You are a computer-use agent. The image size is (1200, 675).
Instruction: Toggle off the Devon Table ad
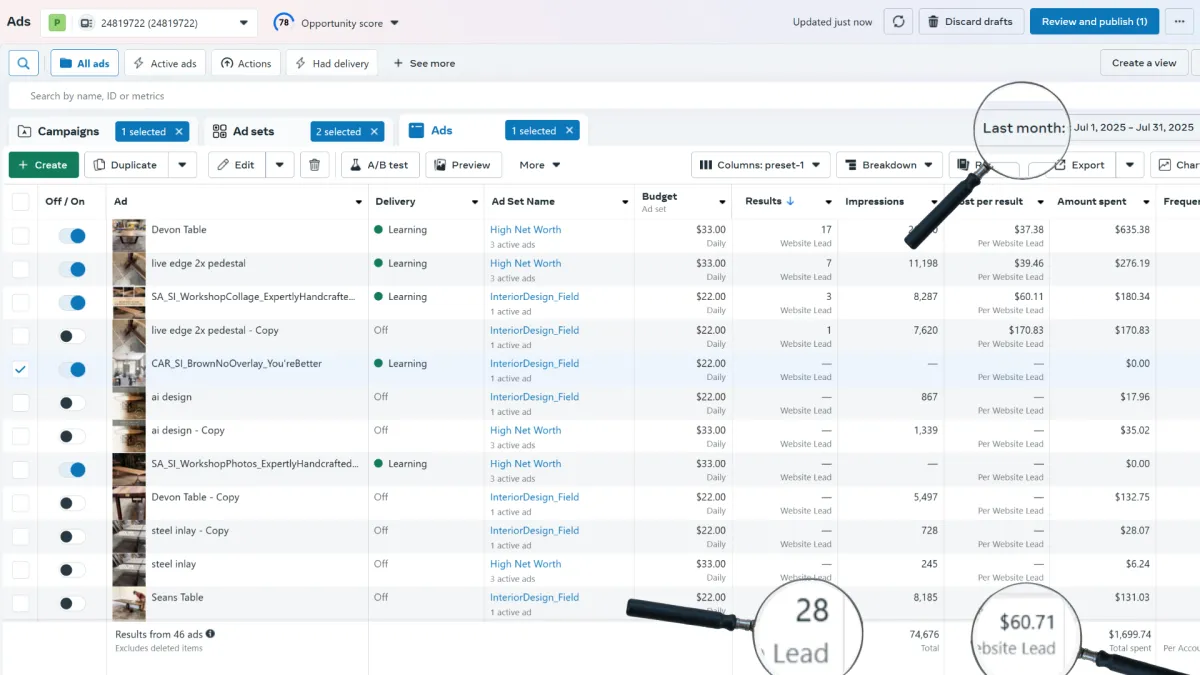click(72, 236)
